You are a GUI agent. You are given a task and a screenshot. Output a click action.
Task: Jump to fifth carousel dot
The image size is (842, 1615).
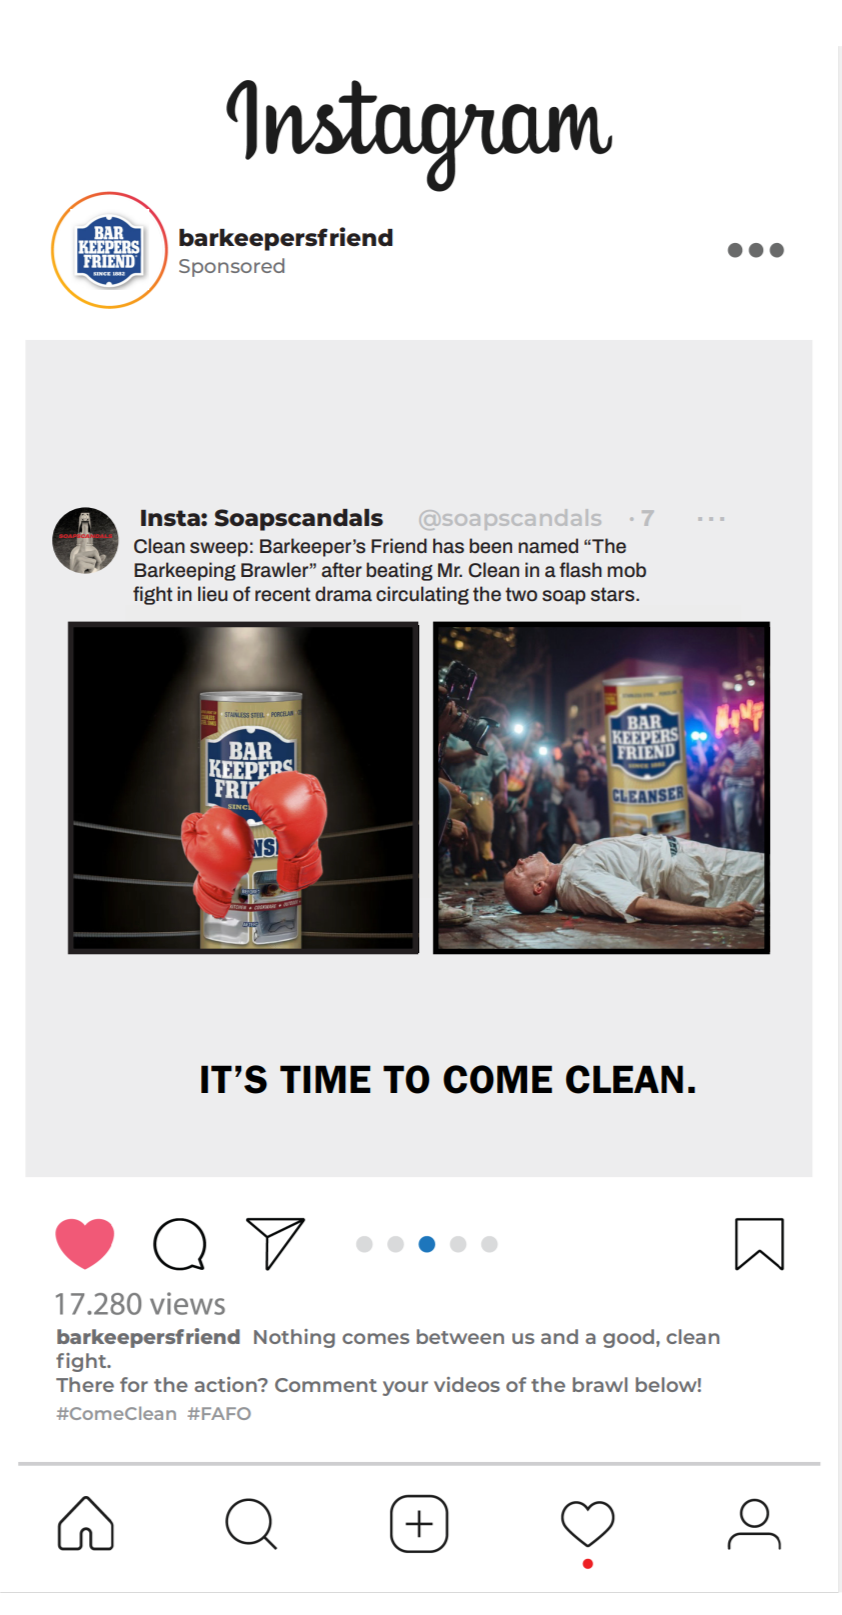489,1244
